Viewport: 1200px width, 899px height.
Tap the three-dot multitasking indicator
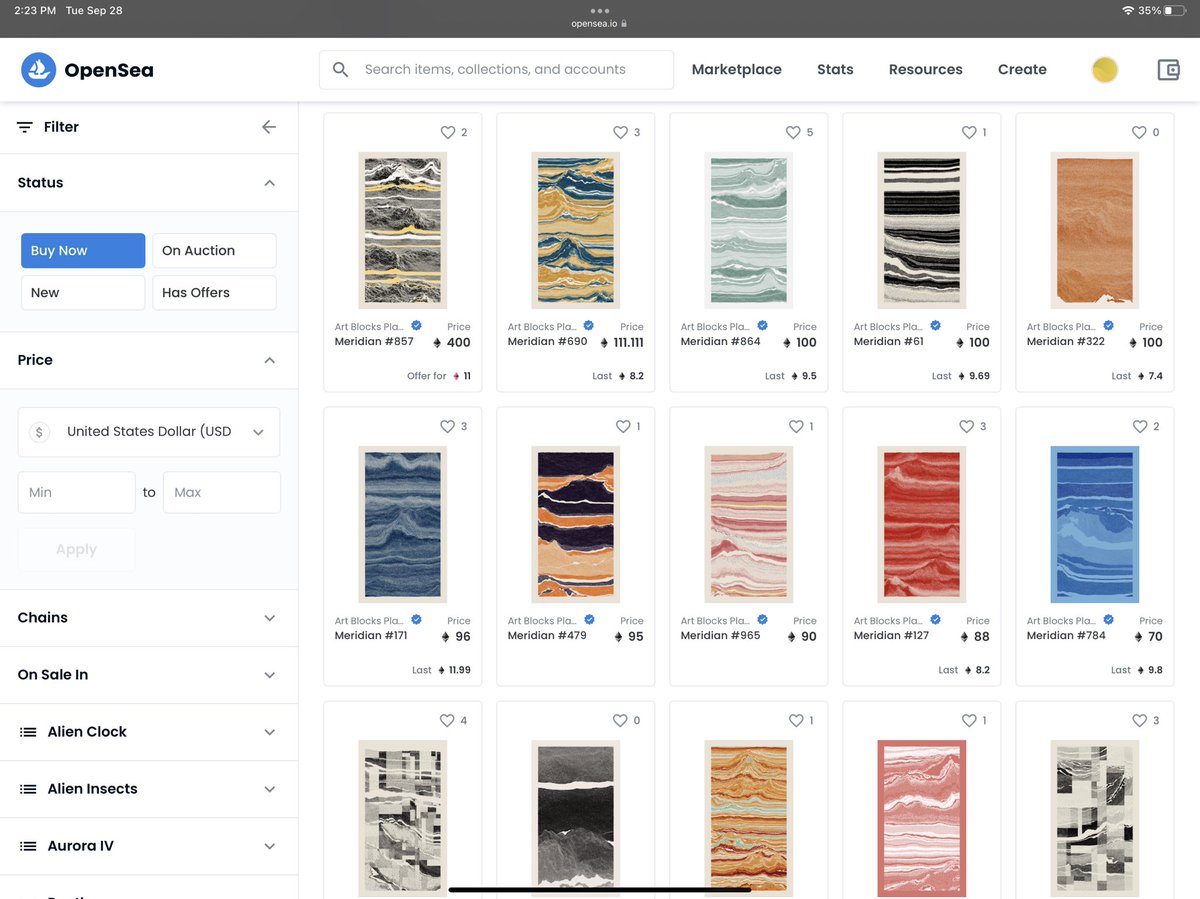click(x=600, y=10)
